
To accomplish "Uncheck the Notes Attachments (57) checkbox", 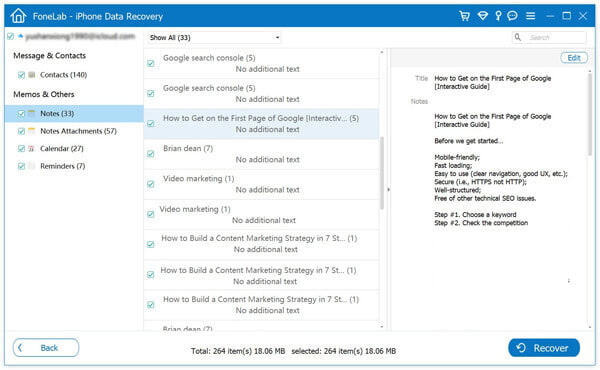I will point(21,131).
